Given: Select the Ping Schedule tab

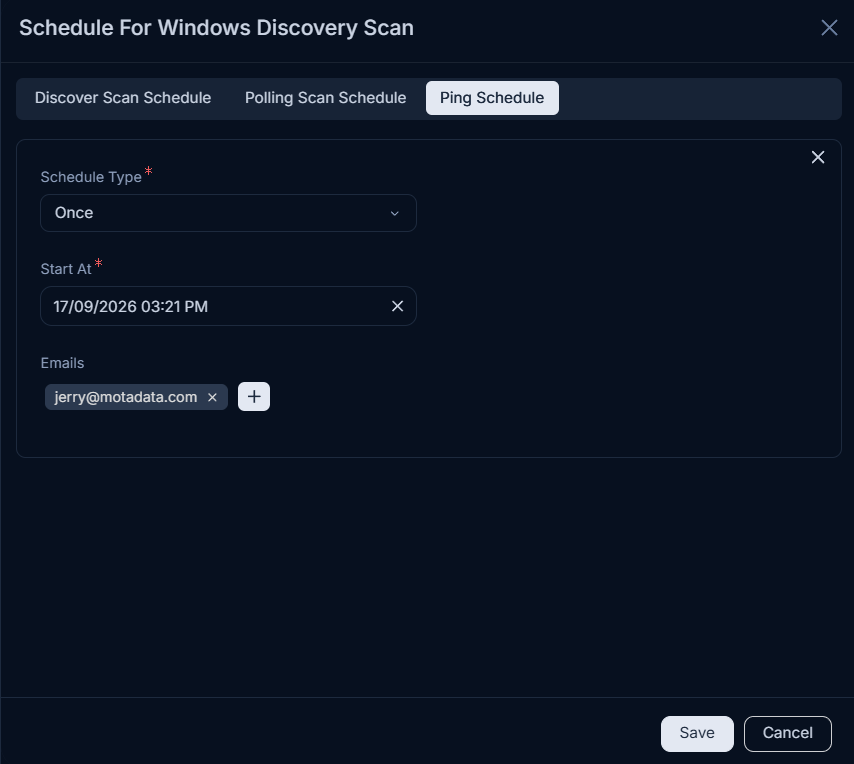Looking at the screenshot, I should pyautogui.click(x=492, y=98).
